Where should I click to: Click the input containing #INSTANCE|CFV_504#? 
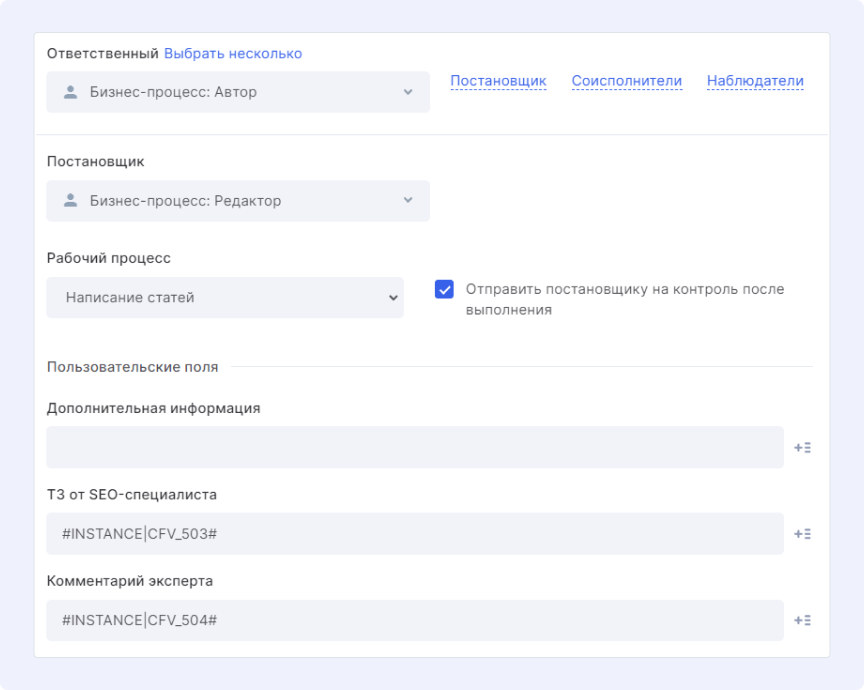pos(414,621)
